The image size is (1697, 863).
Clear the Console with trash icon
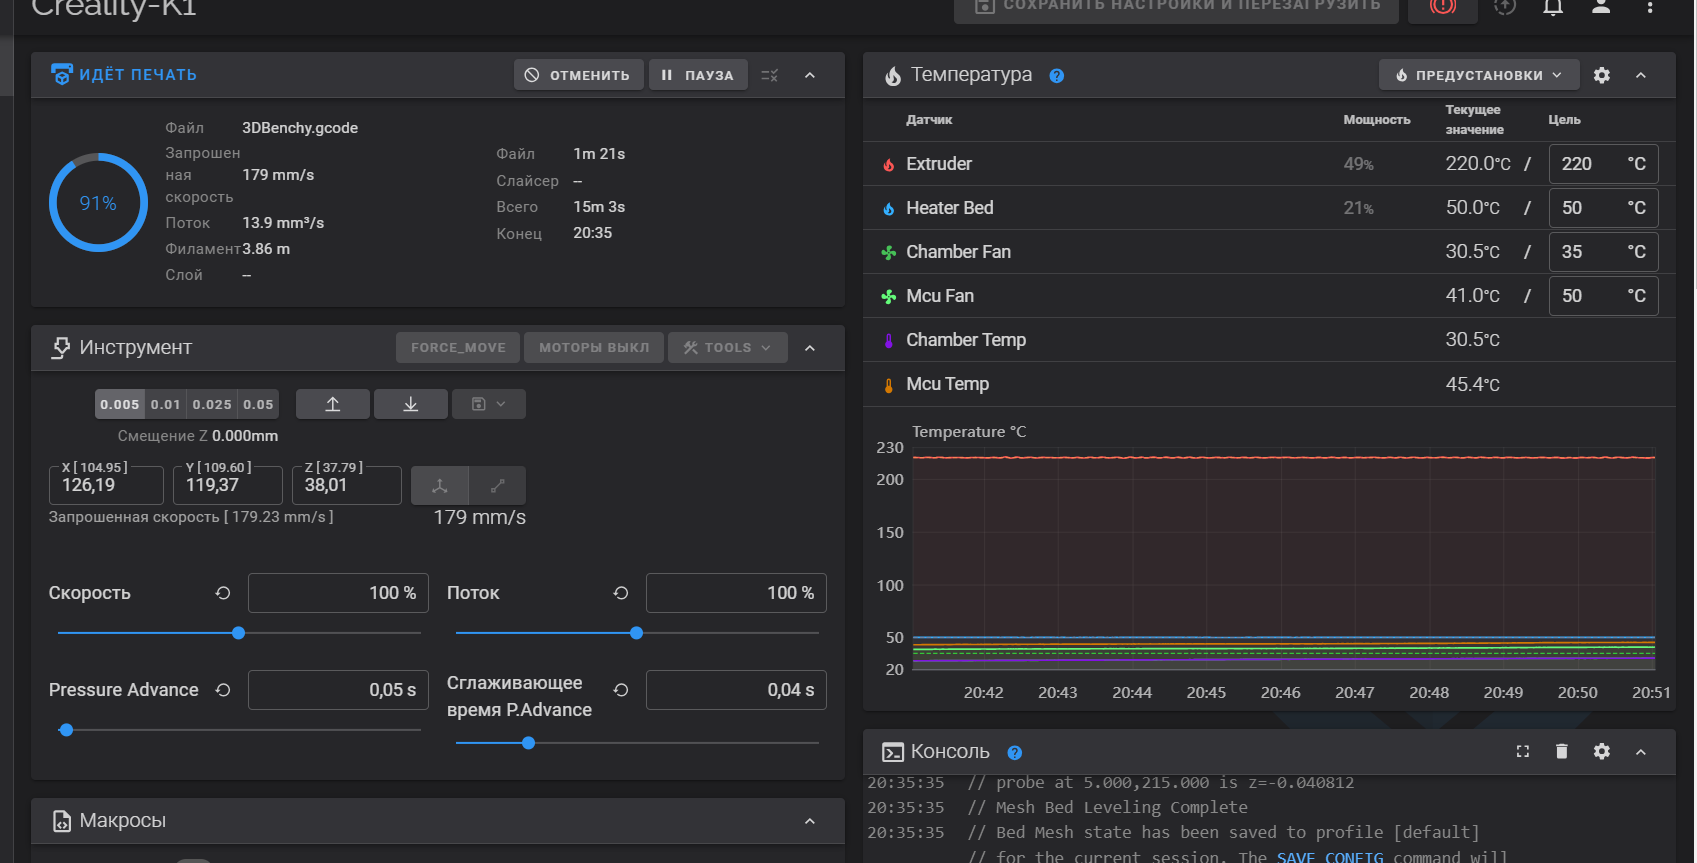pyautogui.click(x=1562, y=751)
